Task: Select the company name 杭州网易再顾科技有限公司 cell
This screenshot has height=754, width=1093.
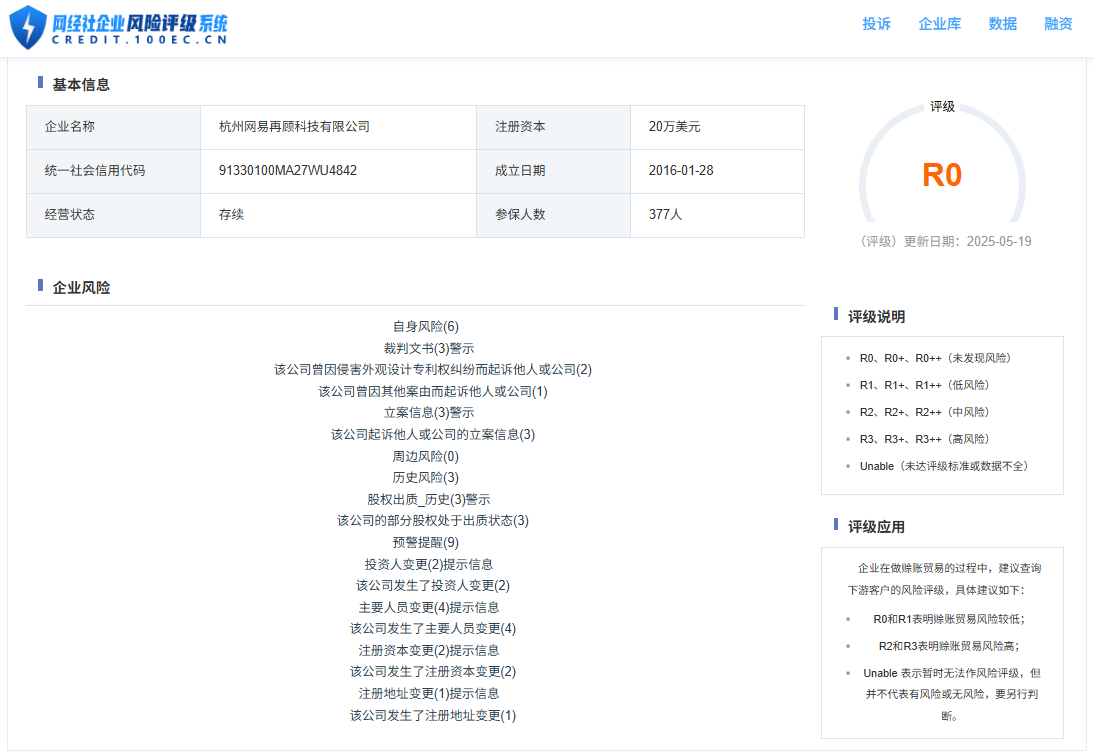Action: 294,127
